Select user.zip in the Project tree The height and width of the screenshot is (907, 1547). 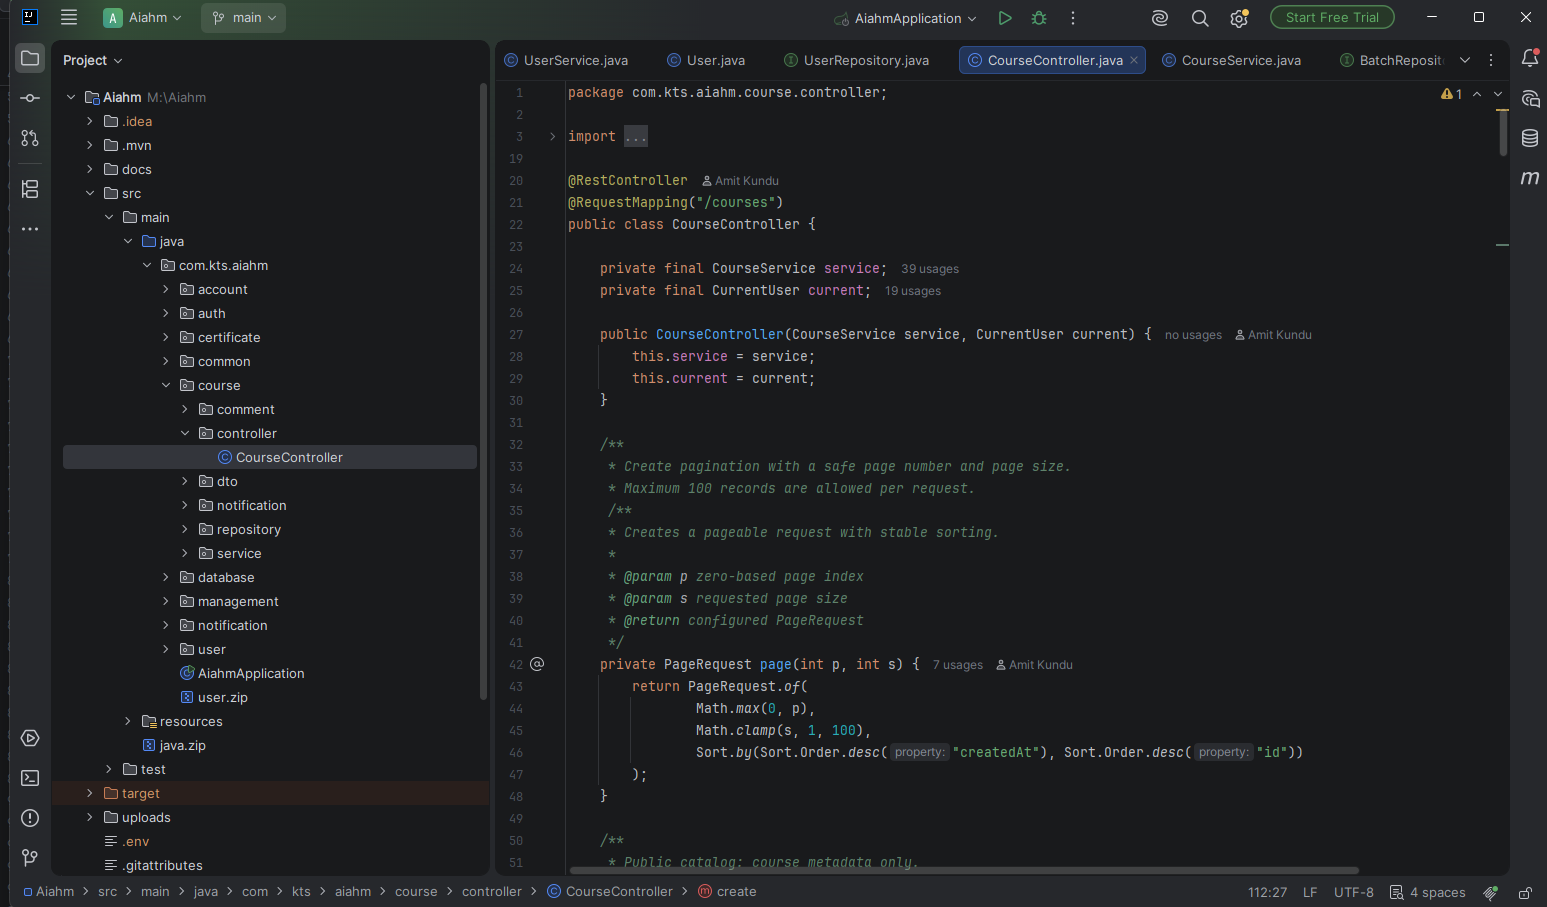click(222, 697)
